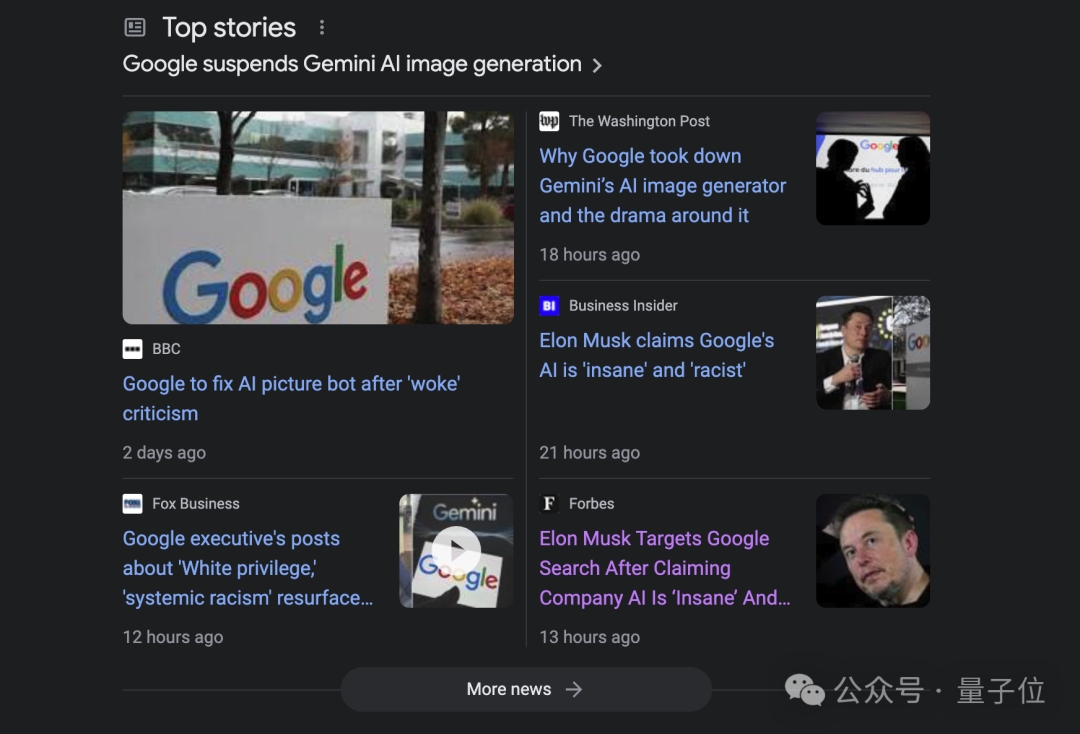Open 'Elon Musk Targets Google Search' Forbes article
The width and height of the screenshot is (1080, 734).
pos(664,568)
